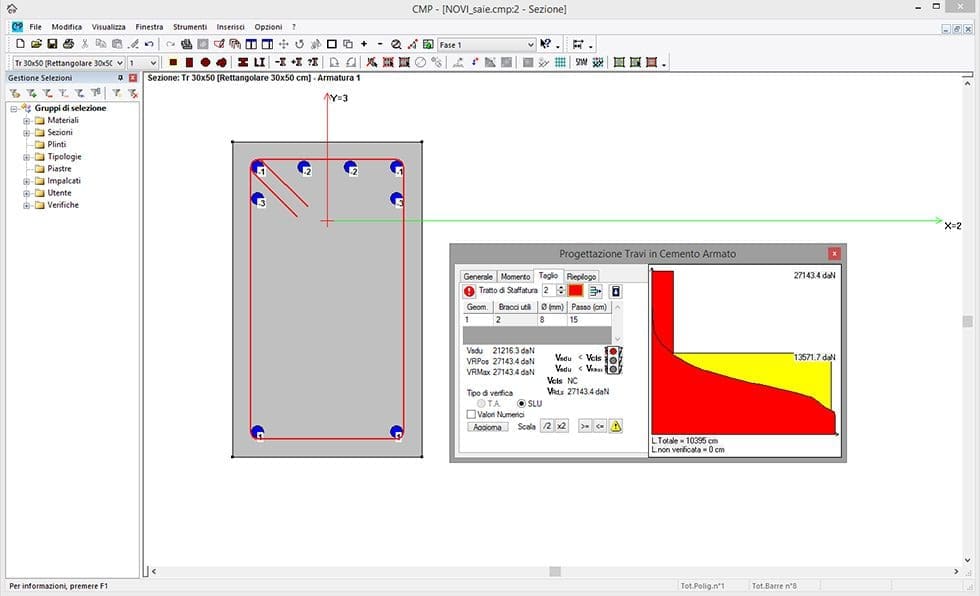
Task: Select the SLU radio button
Action: [x=521, y=403]
